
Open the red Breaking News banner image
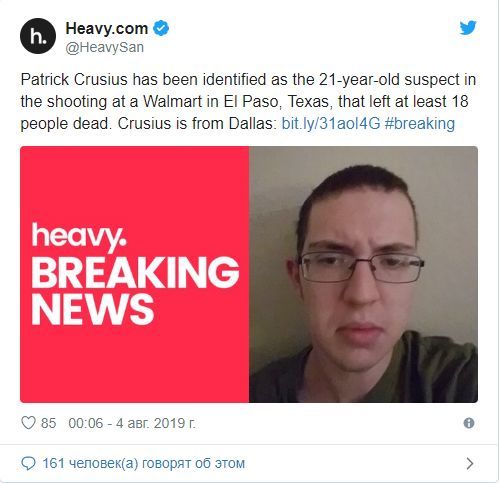point(135,274)
